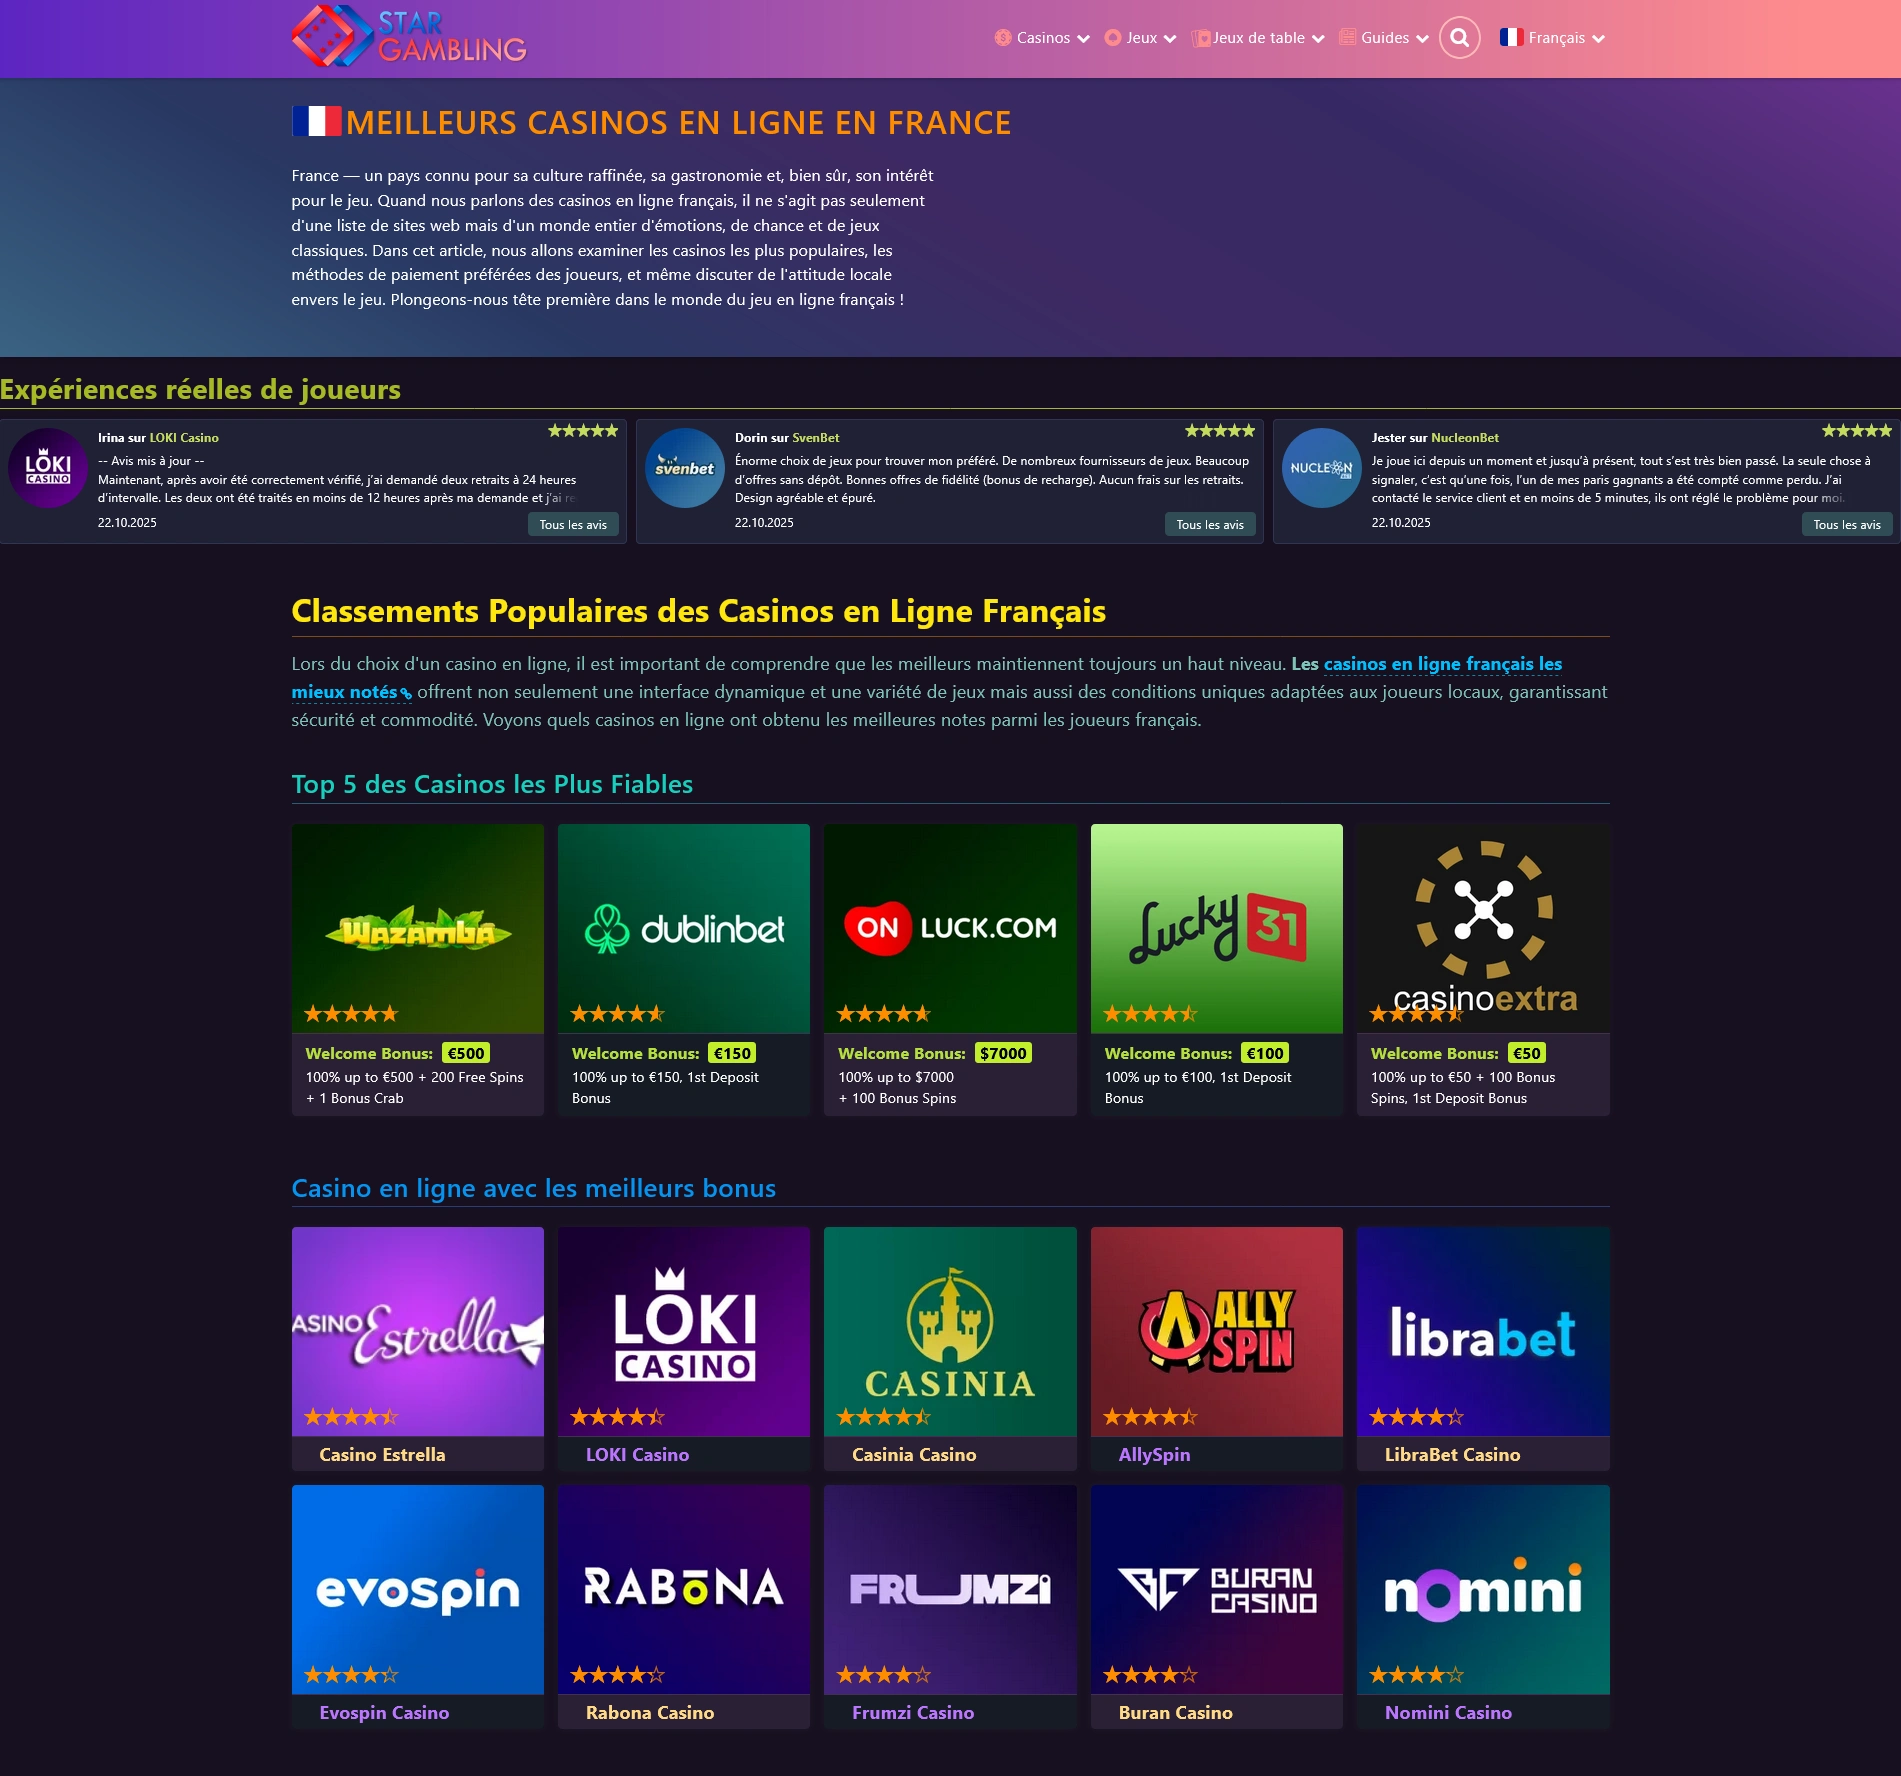Follow the LOKI Casino link in Irina's review
The image size is (1901, 1776).
coord(184,438)
